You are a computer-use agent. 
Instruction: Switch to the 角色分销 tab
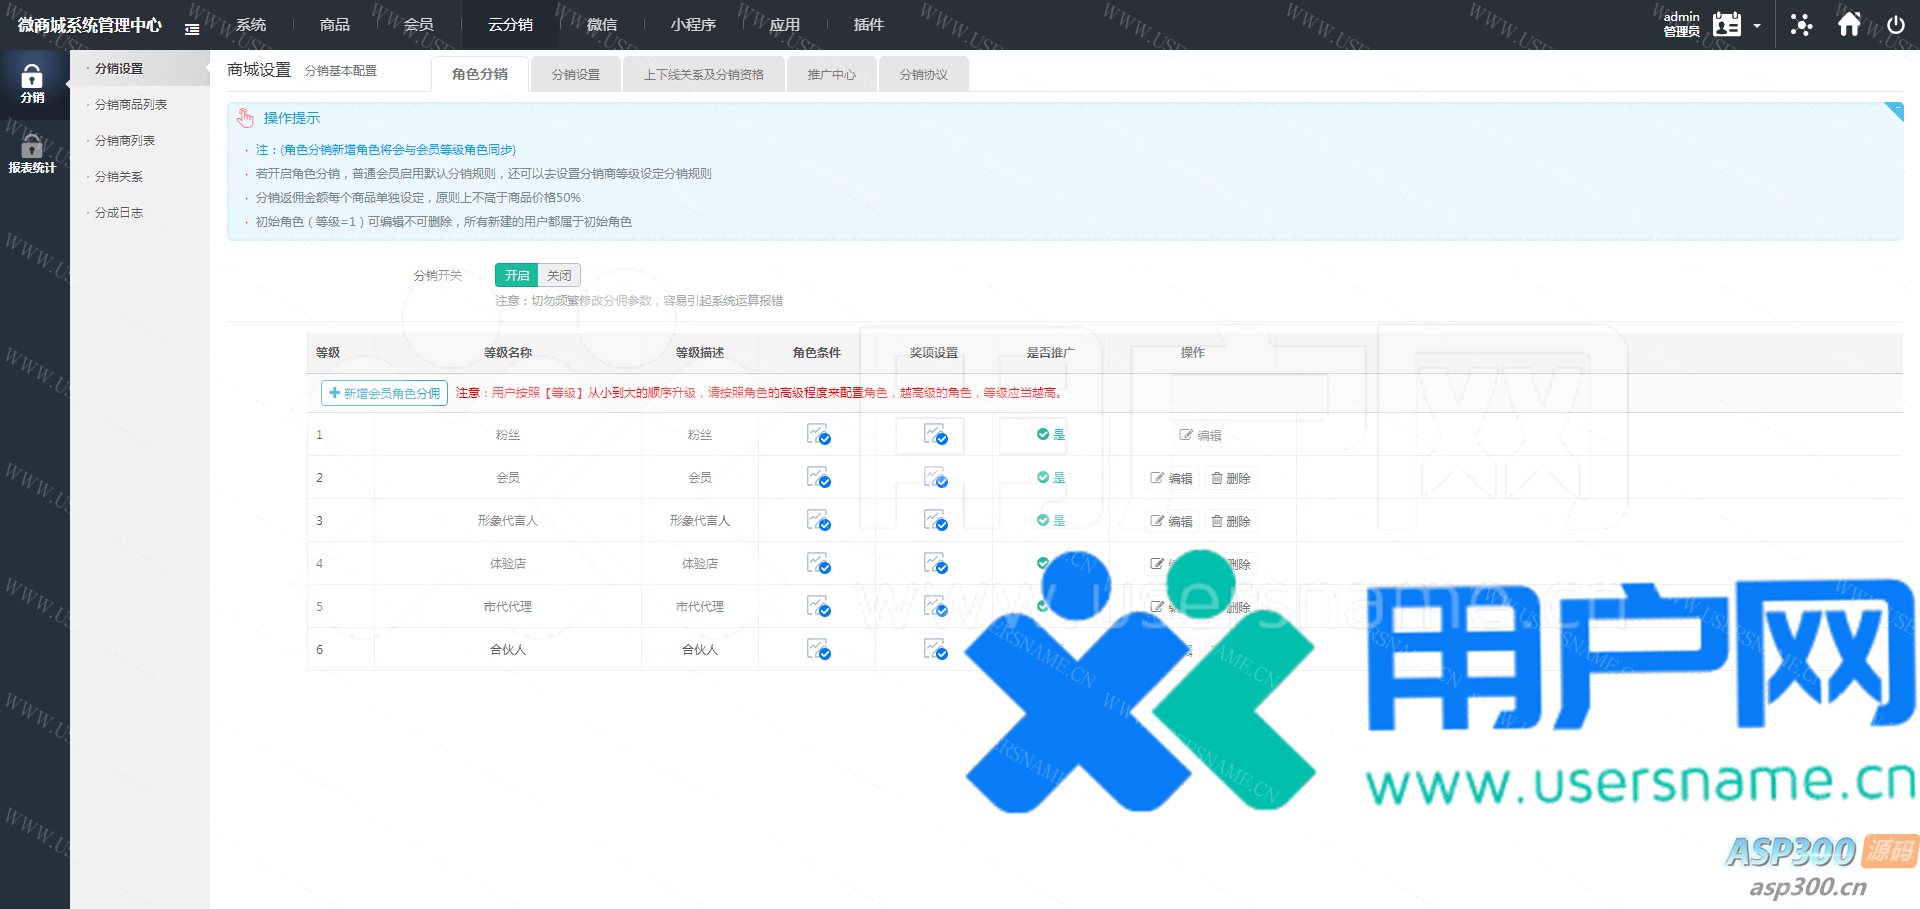[x=480, y=74]
